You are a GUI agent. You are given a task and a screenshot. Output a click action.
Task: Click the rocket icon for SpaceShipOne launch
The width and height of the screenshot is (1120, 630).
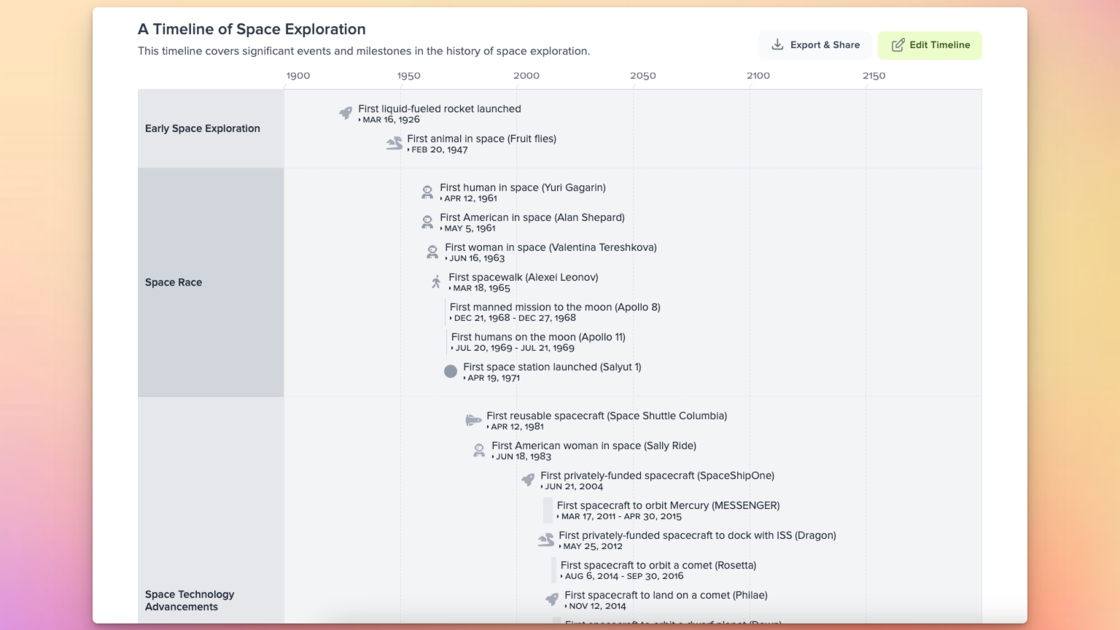527,479
